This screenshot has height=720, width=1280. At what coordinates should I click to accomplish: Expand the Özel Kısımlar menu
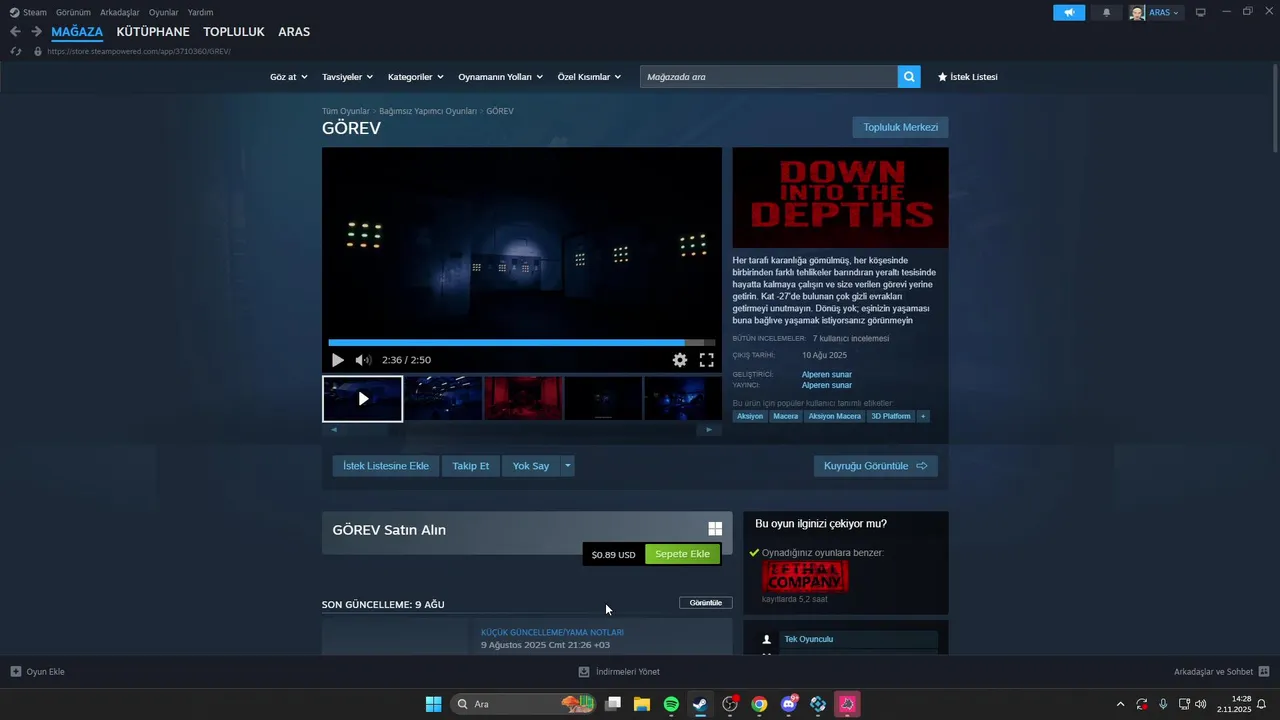[589, 77]
